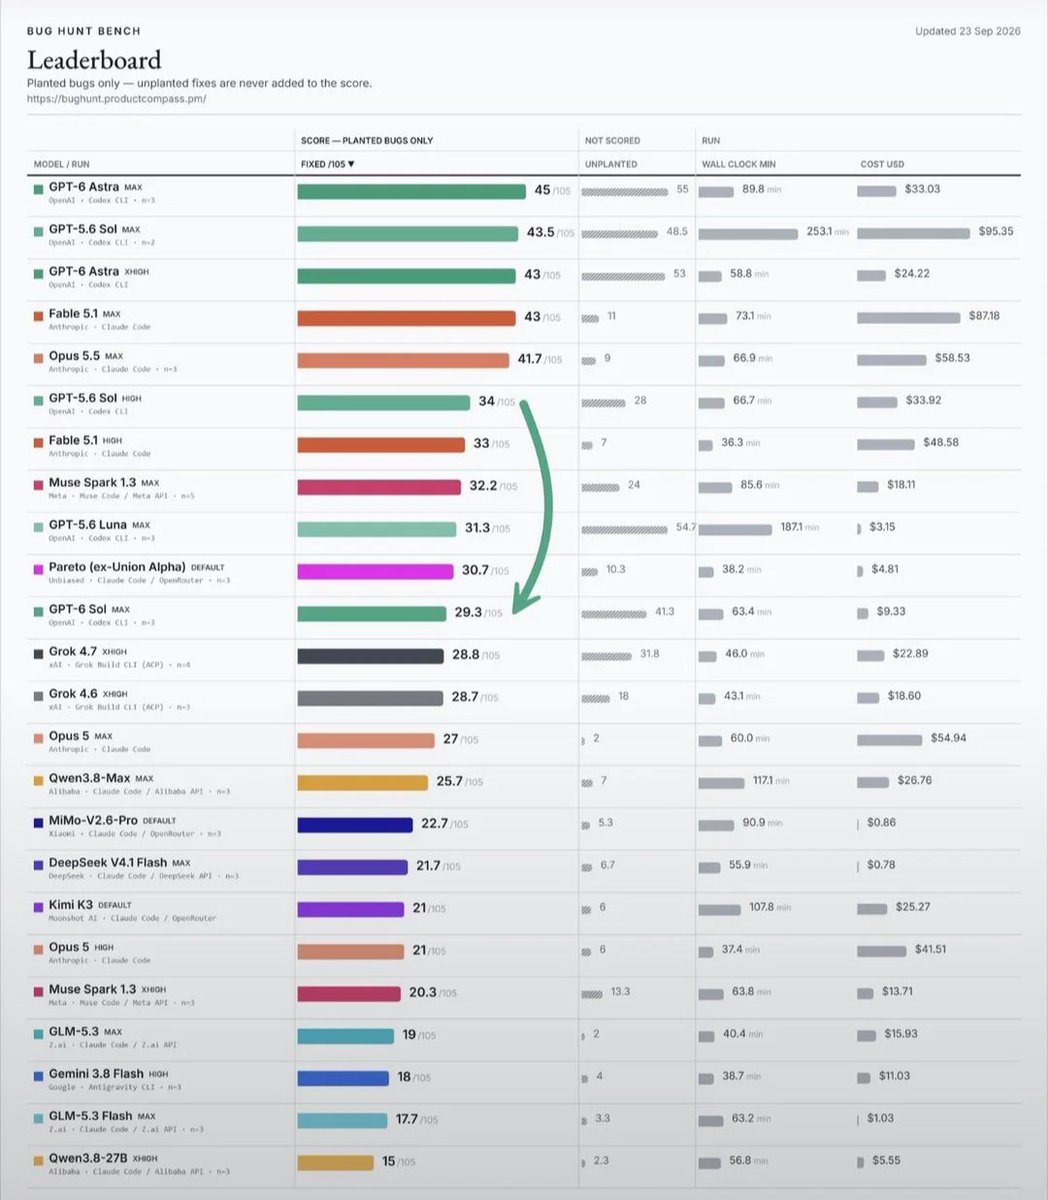Select the Muse Spark 1.3 XHIGH row name
This screenshot has height=1200, width=1048.
107,989
